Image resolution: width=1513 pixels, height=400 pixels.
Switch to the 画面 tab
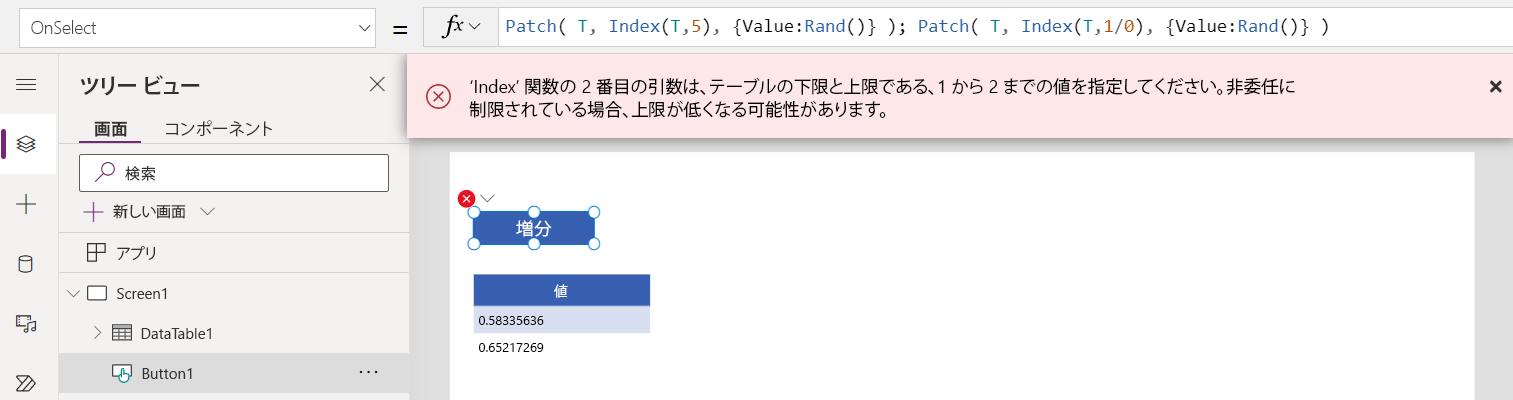pos(110,128)
